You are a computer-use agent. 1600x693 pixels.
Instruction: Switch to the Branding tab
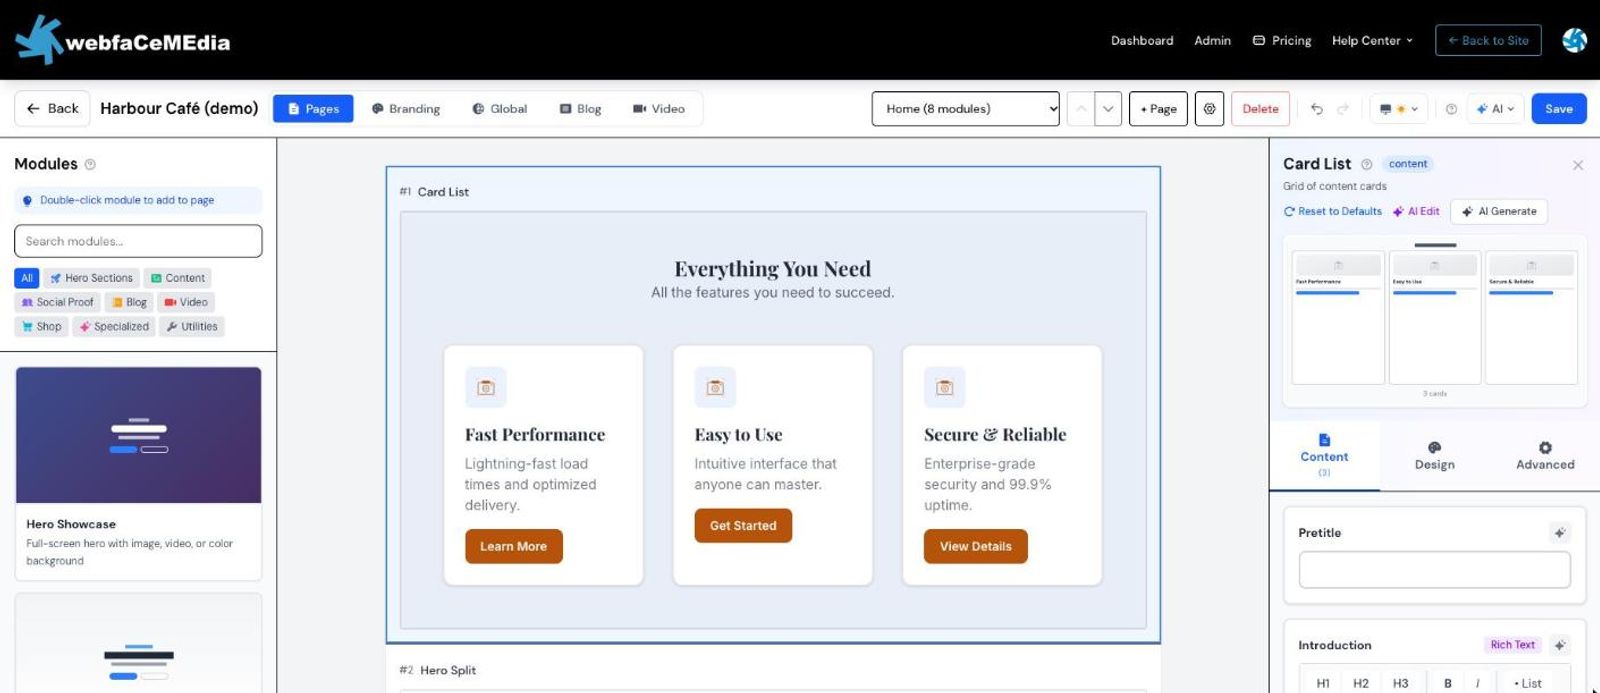pos(406,109)
